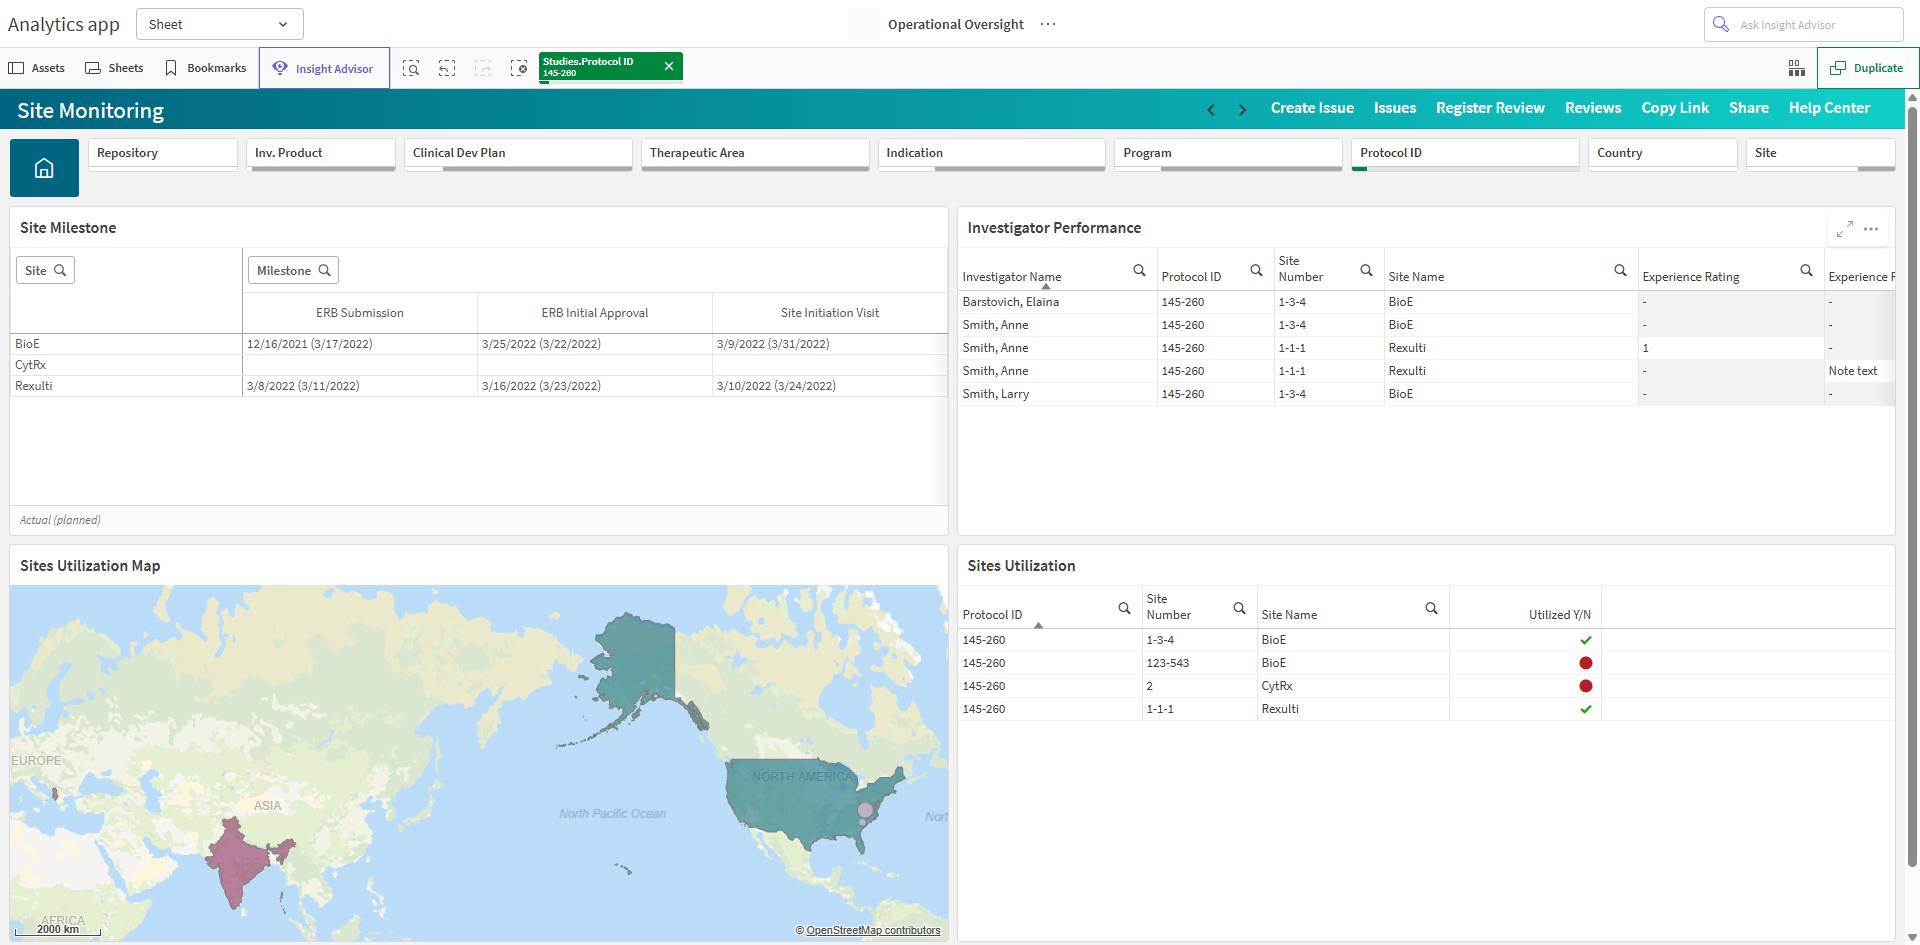
Task: Open Therapeutic Area filter
Action: (755, 154)
